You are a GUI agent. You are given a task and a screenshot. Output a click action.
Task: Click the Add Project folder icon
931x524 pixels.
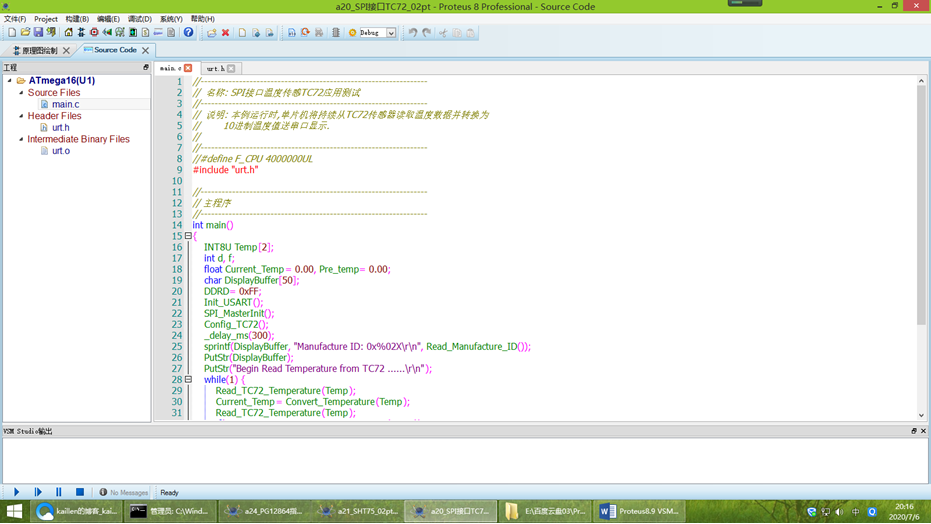pyautogui.click(x=211, y=33)
